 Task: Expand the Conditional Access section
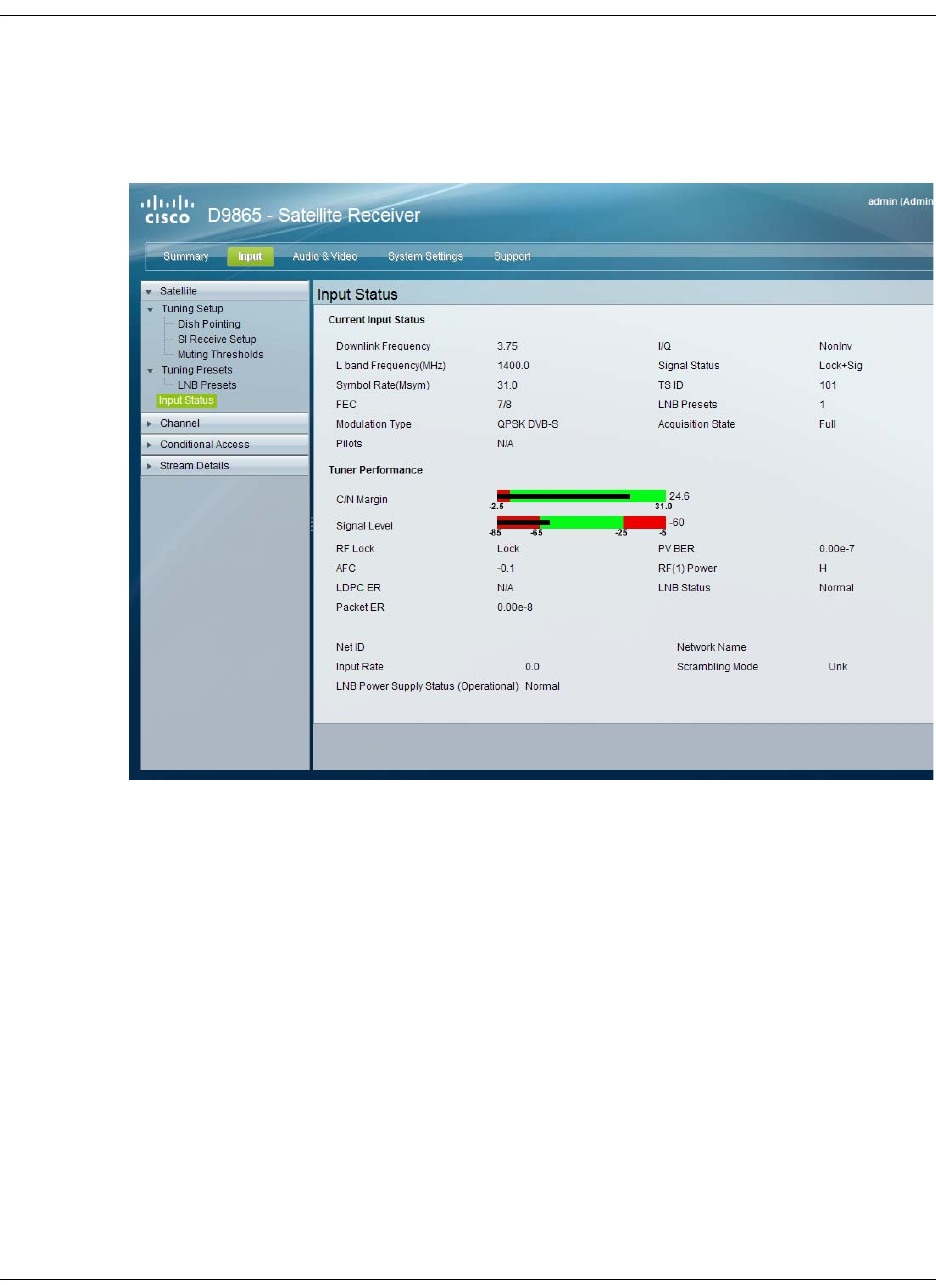coord(225,444)
